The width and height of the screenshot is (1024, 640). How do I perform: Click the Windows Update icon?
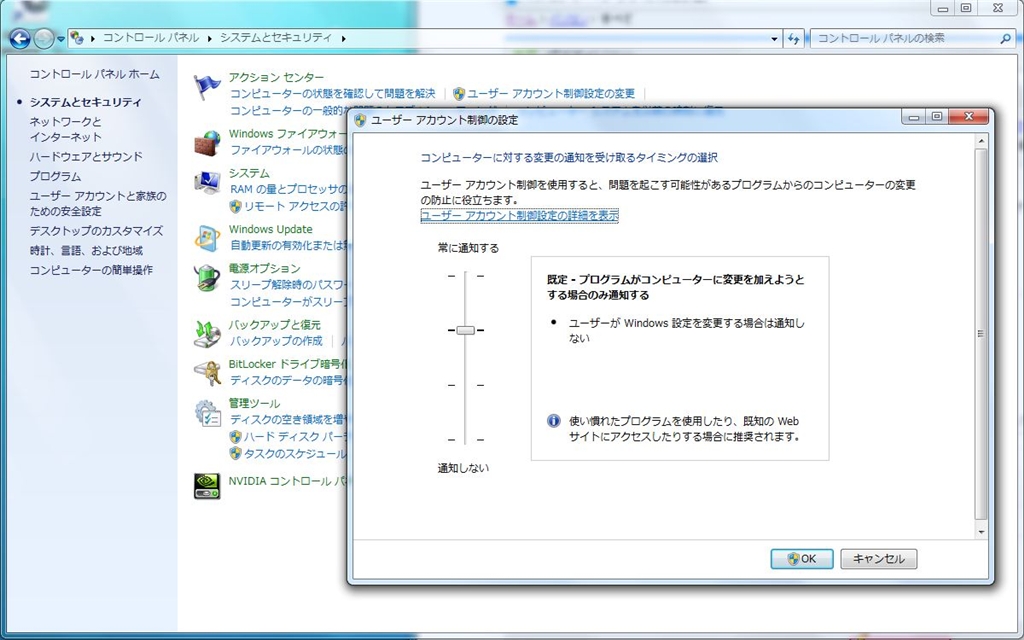(207, 238)
